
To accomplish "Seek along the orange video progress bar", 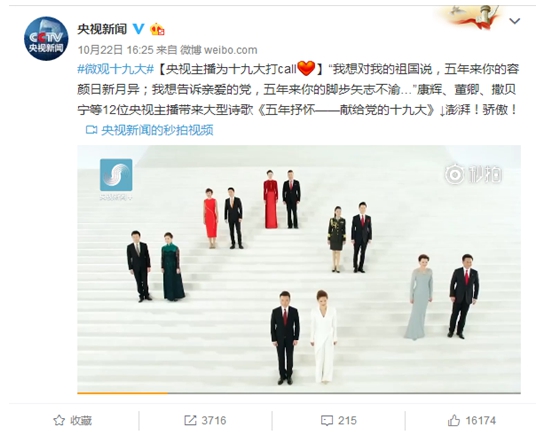I will click(299, 393).
